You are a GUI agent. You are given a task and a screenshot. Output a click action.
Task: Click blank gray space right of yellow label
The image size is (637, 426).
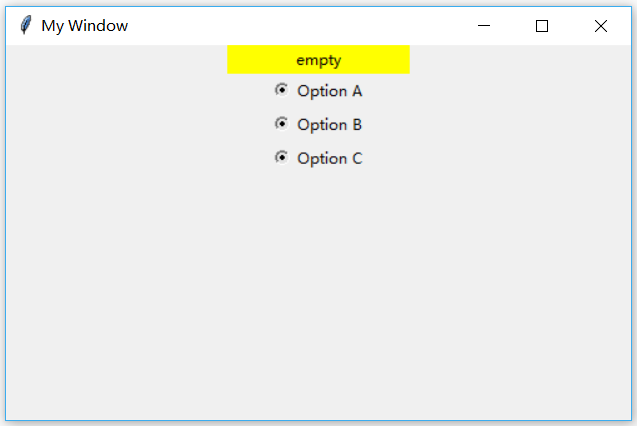[520, 60]
